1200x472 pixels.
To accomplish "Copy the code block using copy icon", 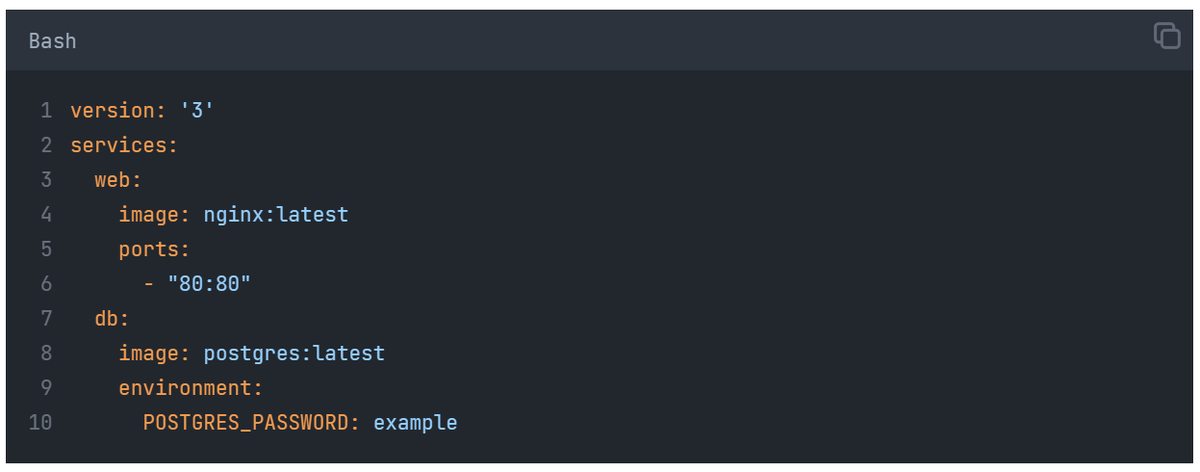I will [x=1167, y=35].
